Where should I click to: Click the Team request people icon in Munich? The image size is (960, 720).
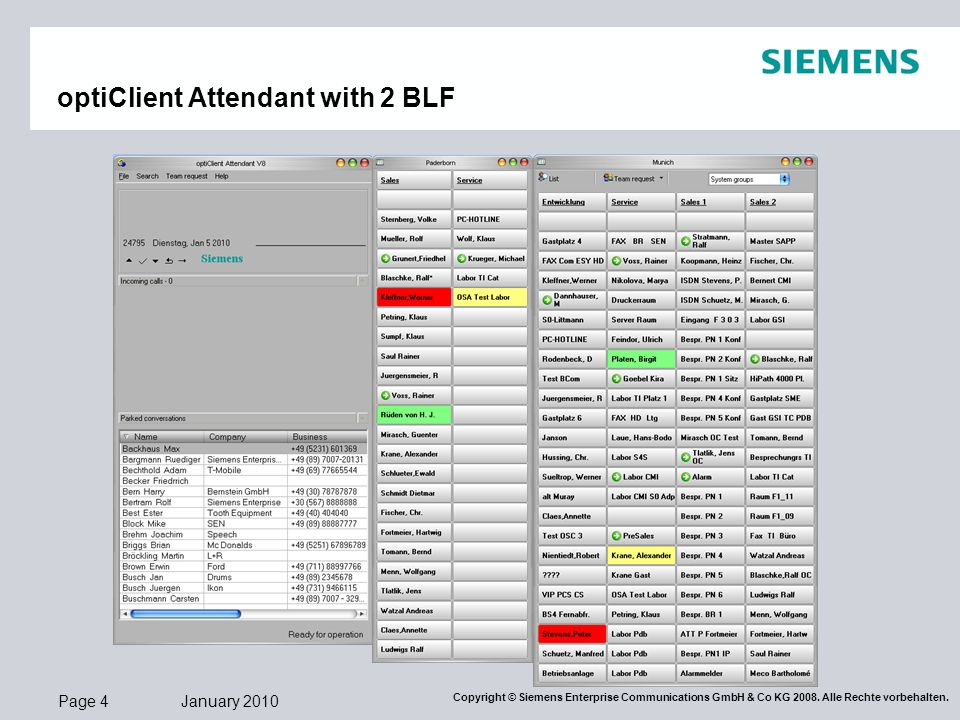click(608, 178)
